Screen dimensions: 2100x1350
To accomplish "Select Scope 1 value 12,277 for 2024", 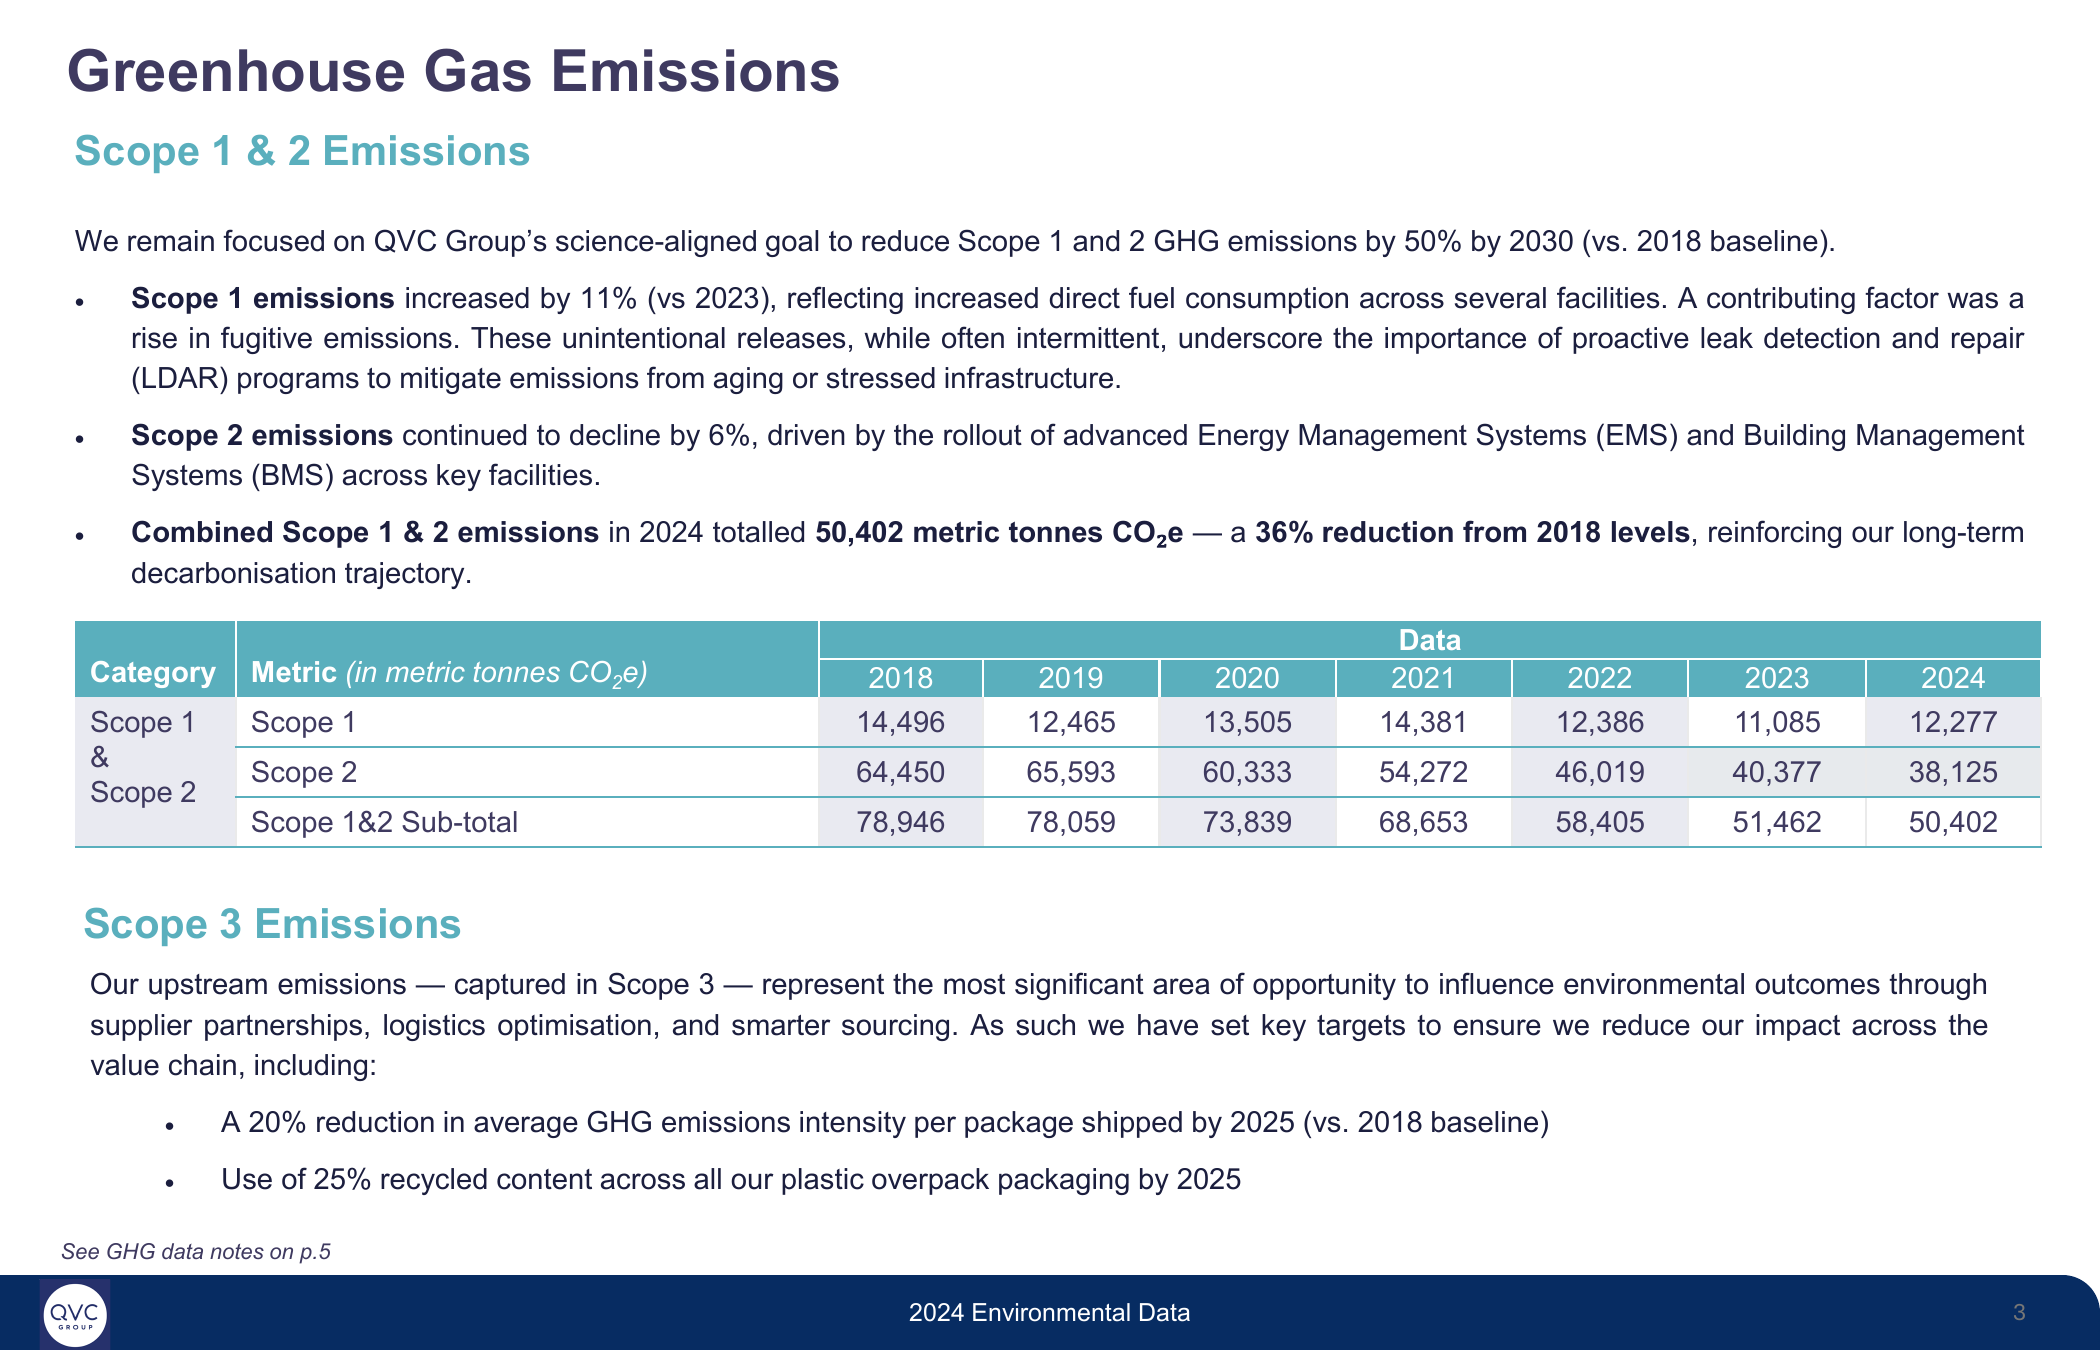I will tap(1953, 722).
